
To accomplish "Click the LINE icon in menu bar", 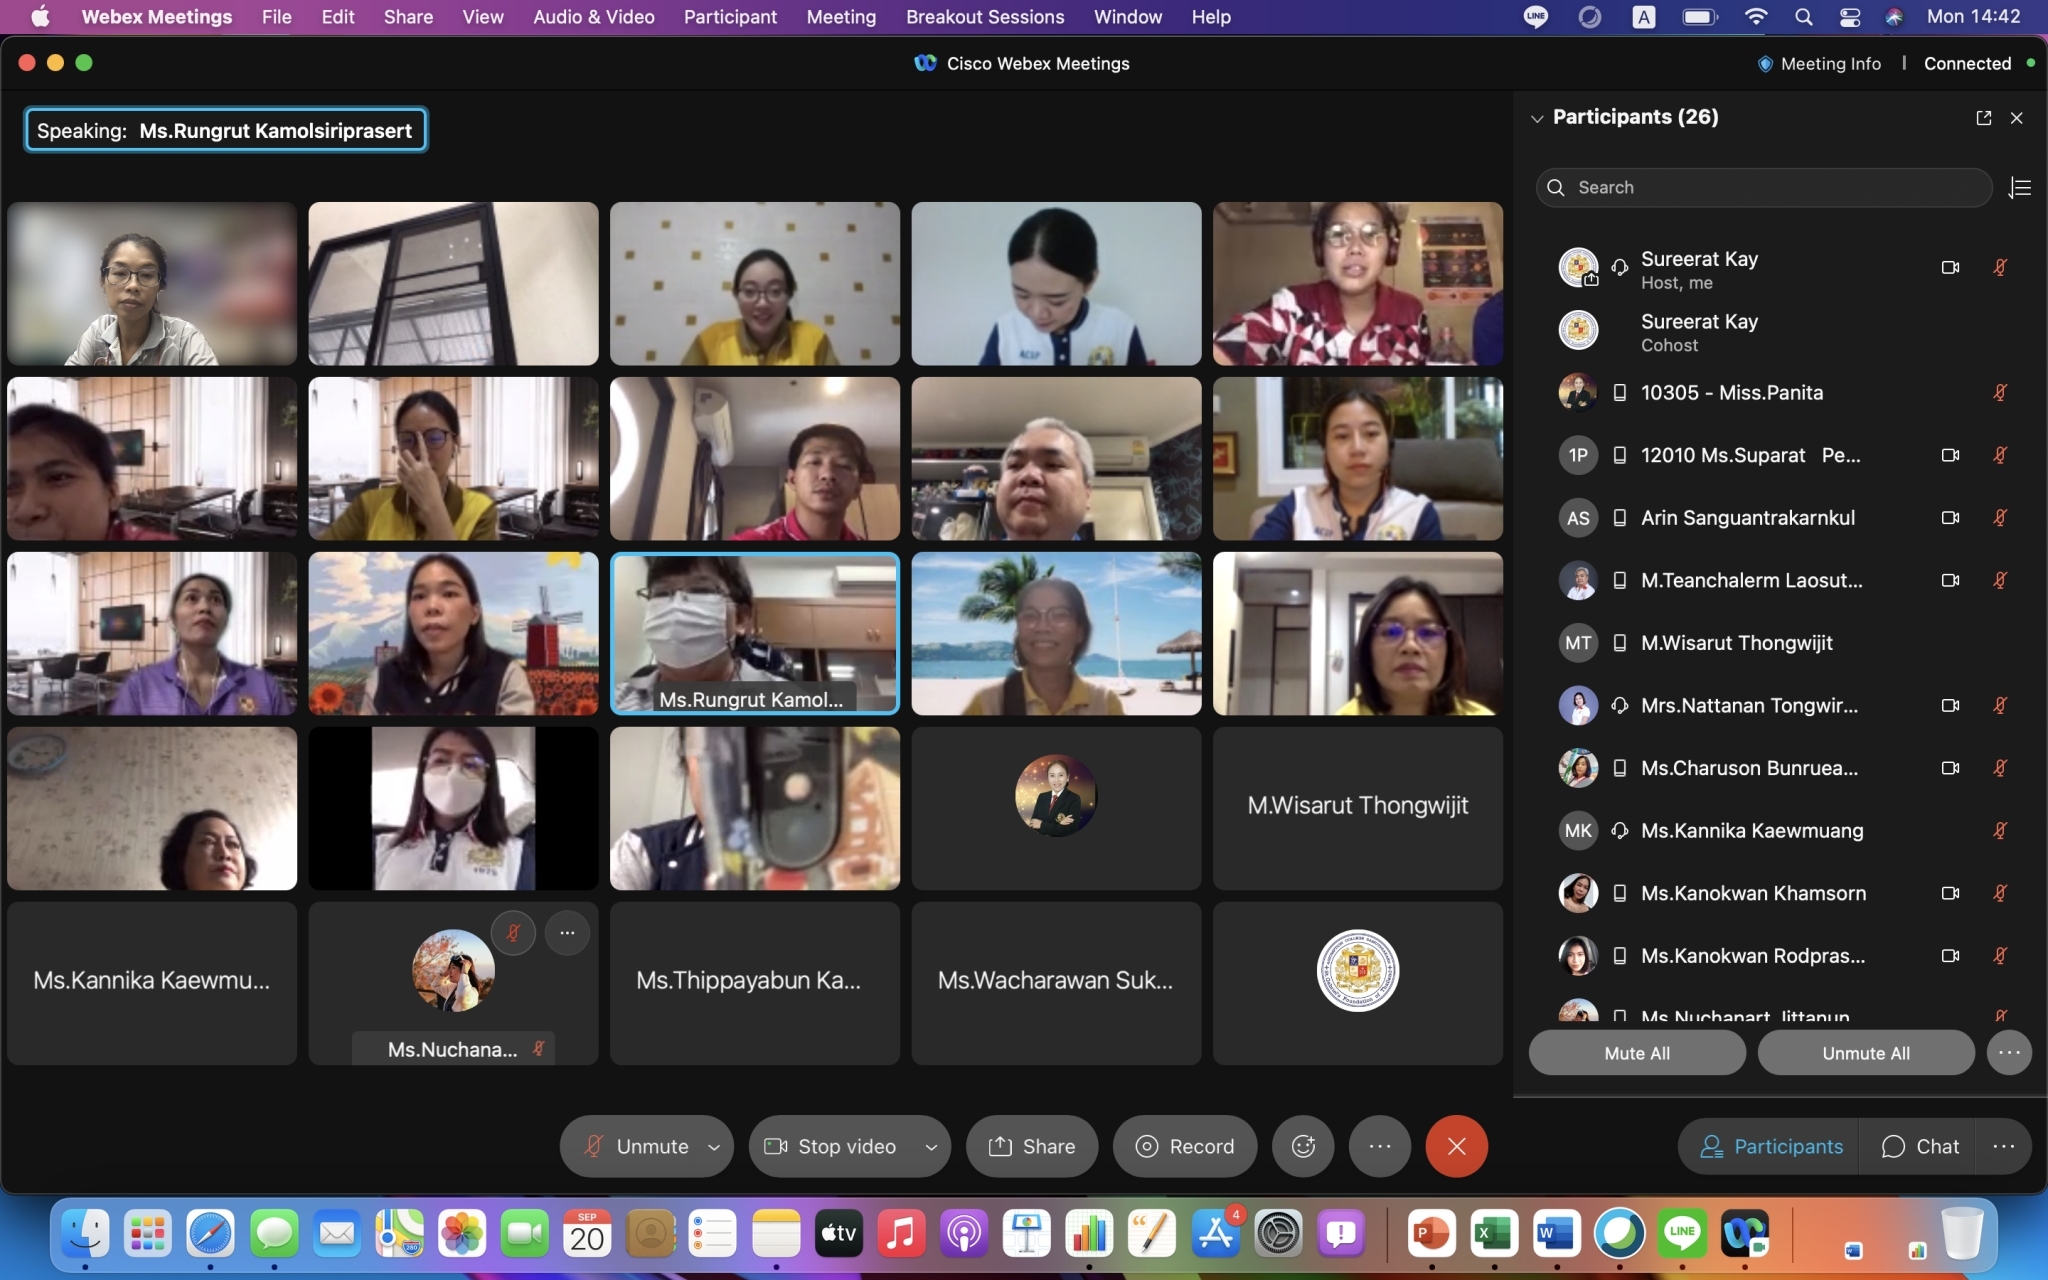I will 1536,17.
